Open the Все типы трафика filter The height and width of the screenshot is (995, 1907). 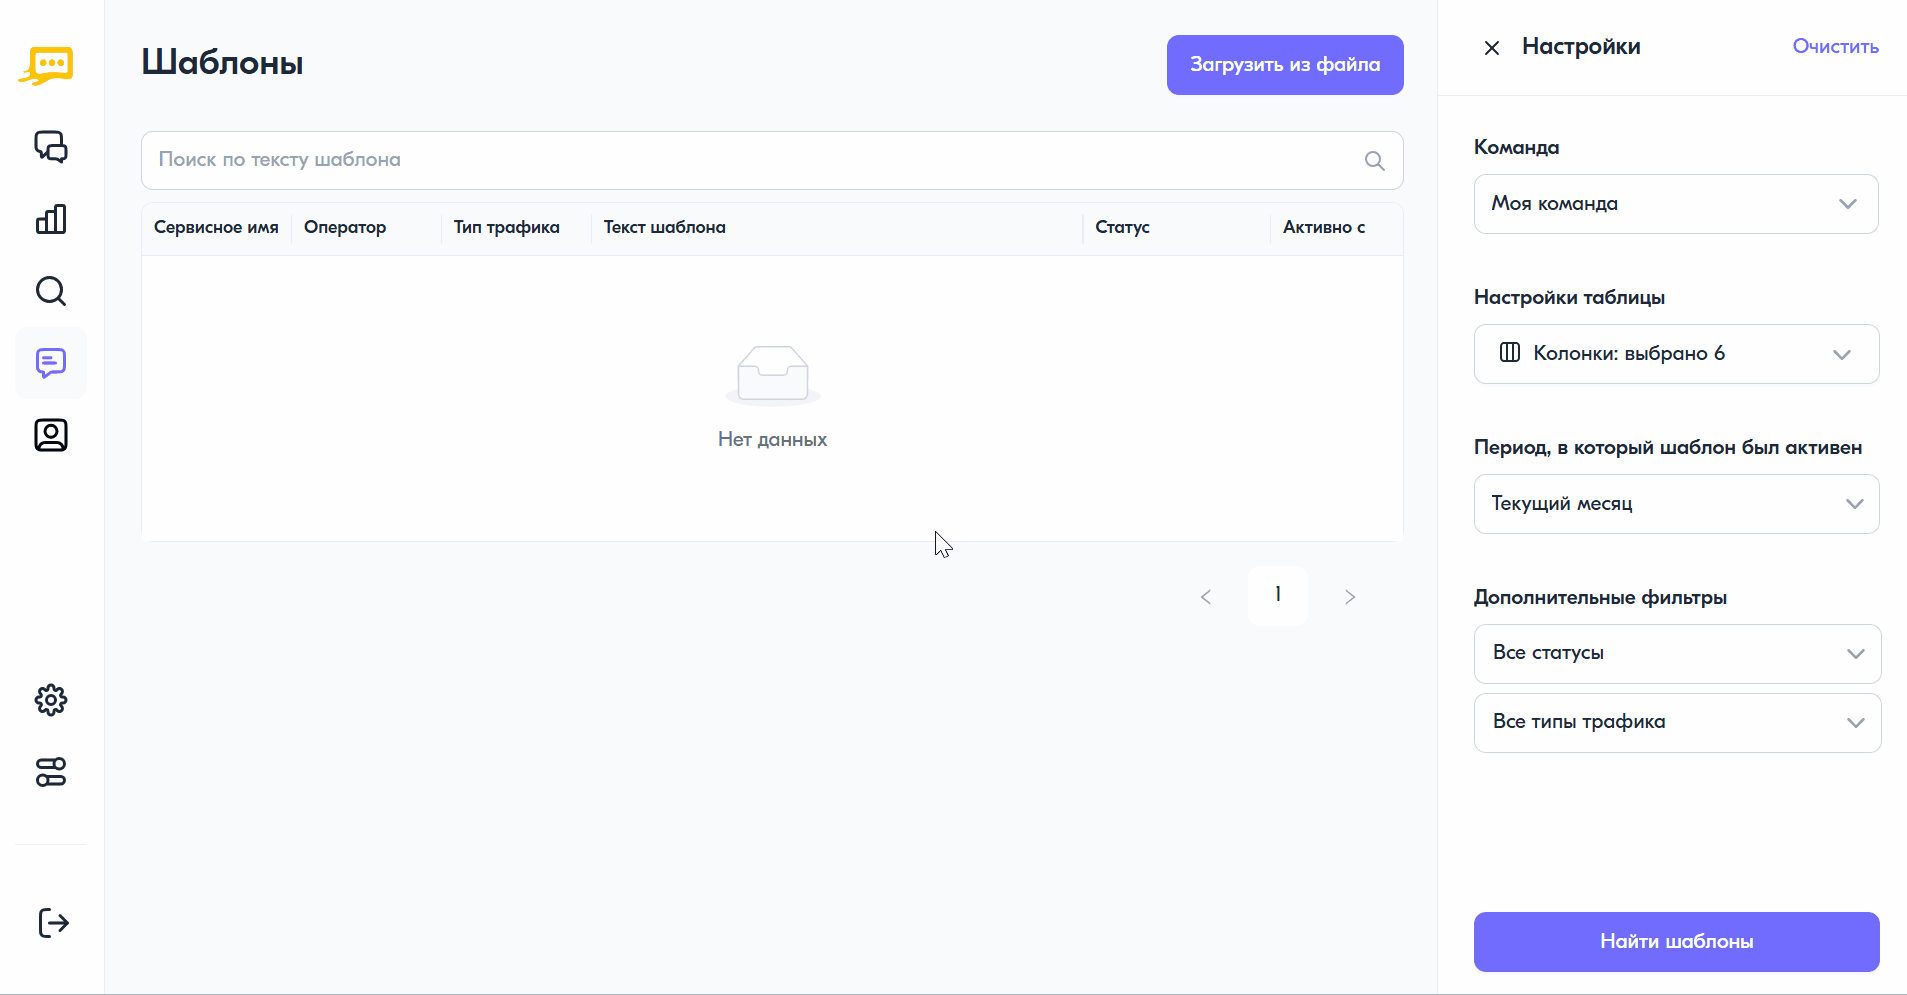pos(1677,723)
